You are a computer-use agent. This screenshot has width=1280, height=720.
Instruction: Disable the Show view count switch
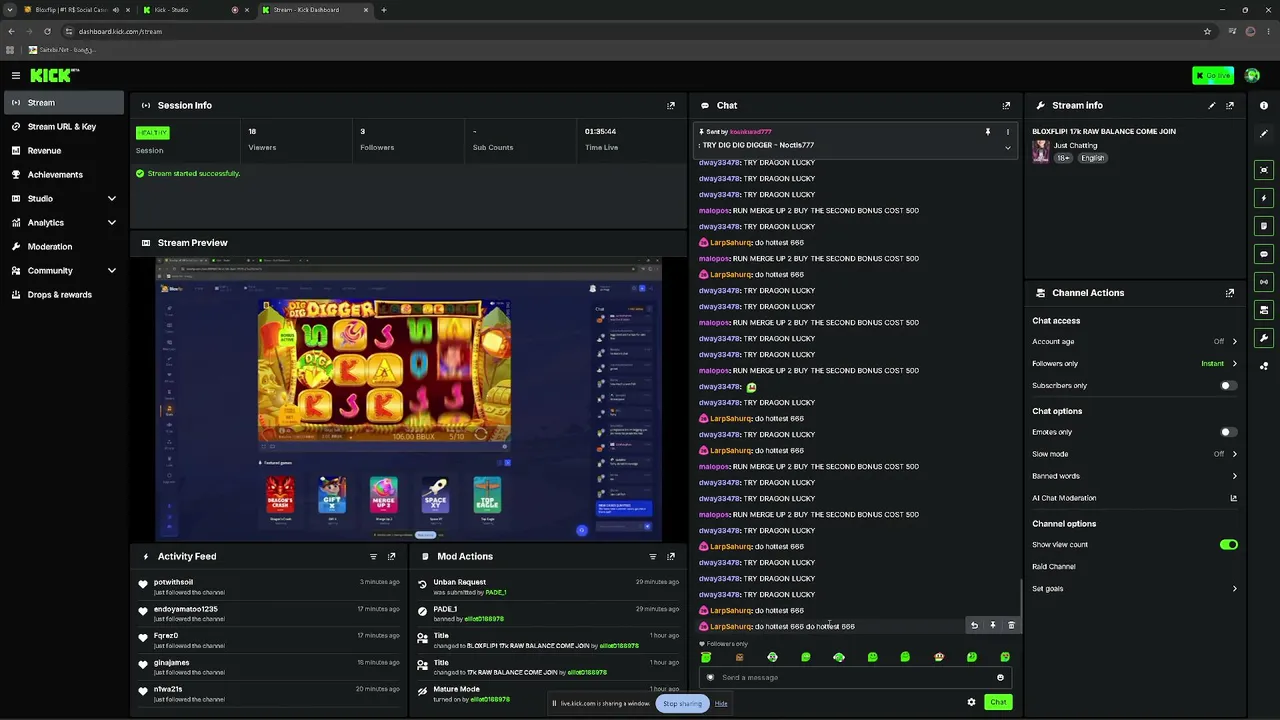click(1229, 545)
